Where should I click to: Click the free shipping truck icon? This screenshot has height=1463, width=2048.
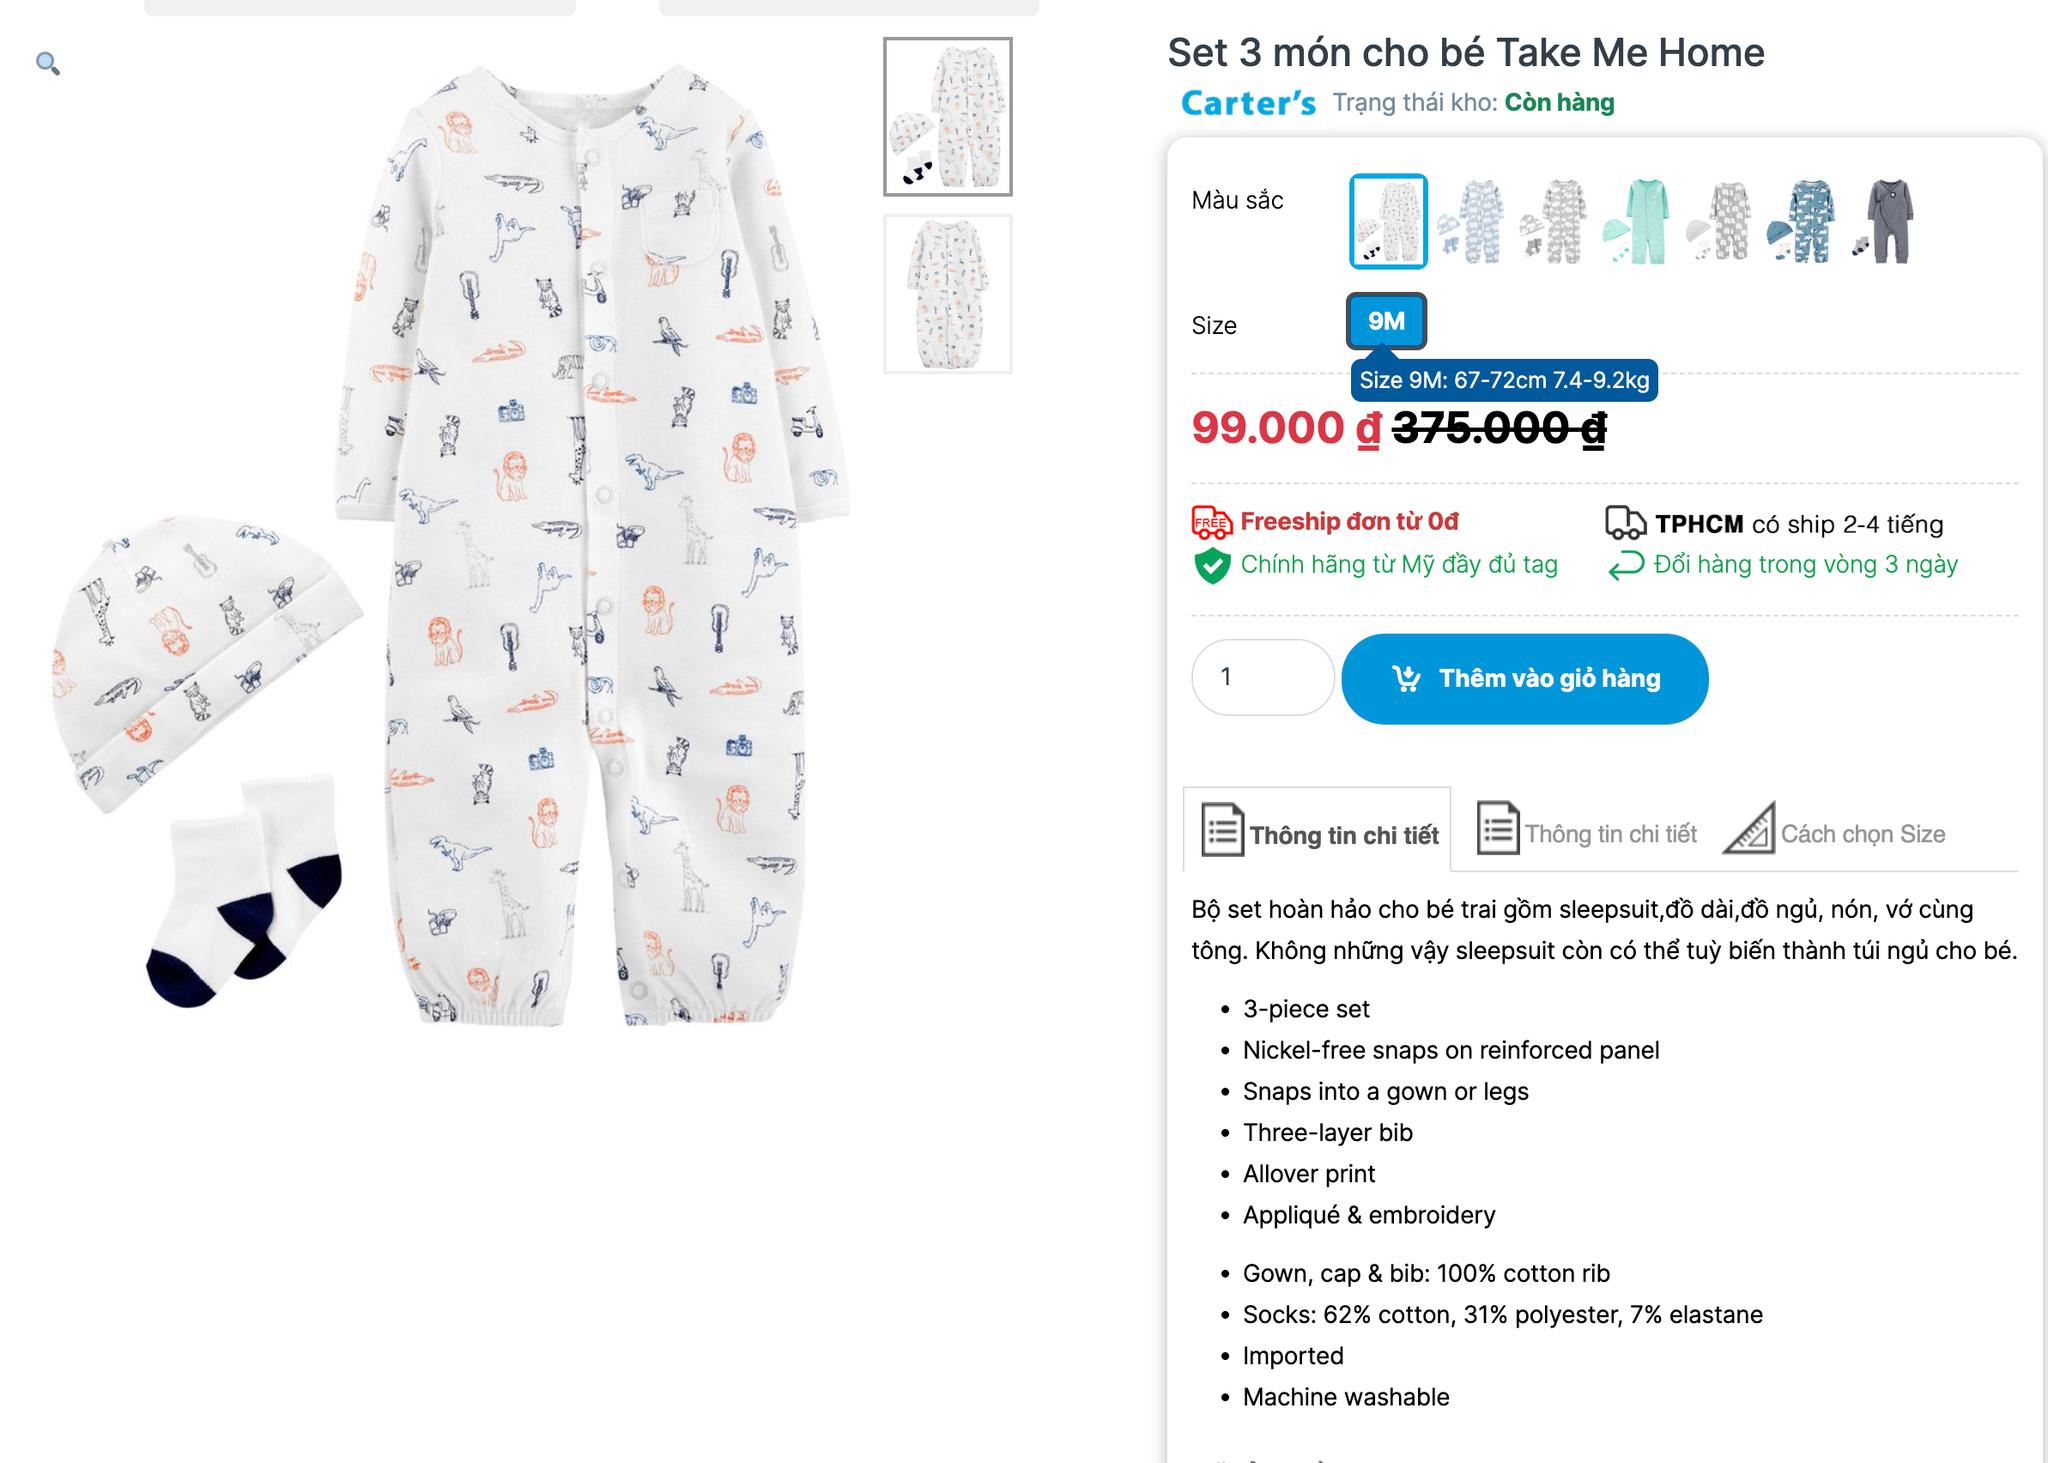pyautogui.click(x=1211, y=522)
